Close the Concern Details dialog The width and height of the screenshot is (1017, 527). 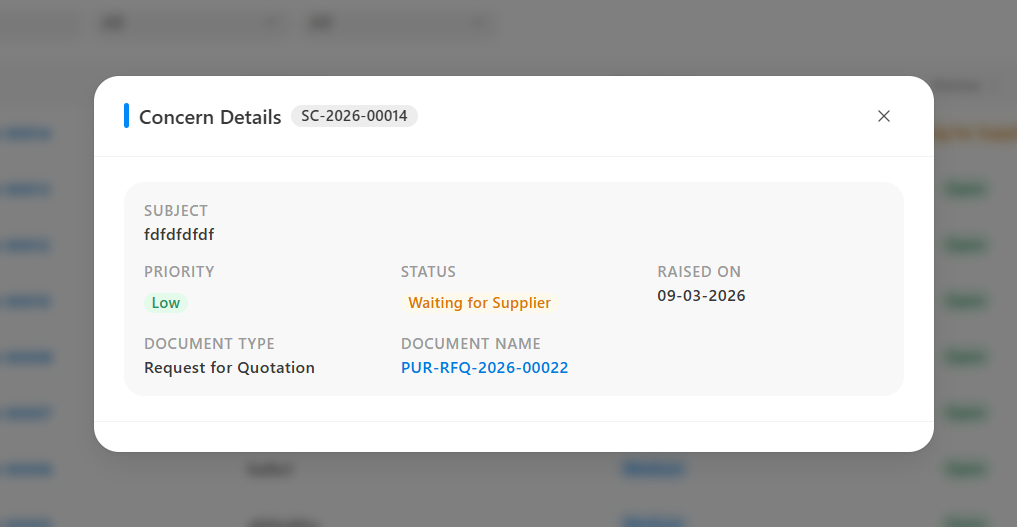coord(883,116)
